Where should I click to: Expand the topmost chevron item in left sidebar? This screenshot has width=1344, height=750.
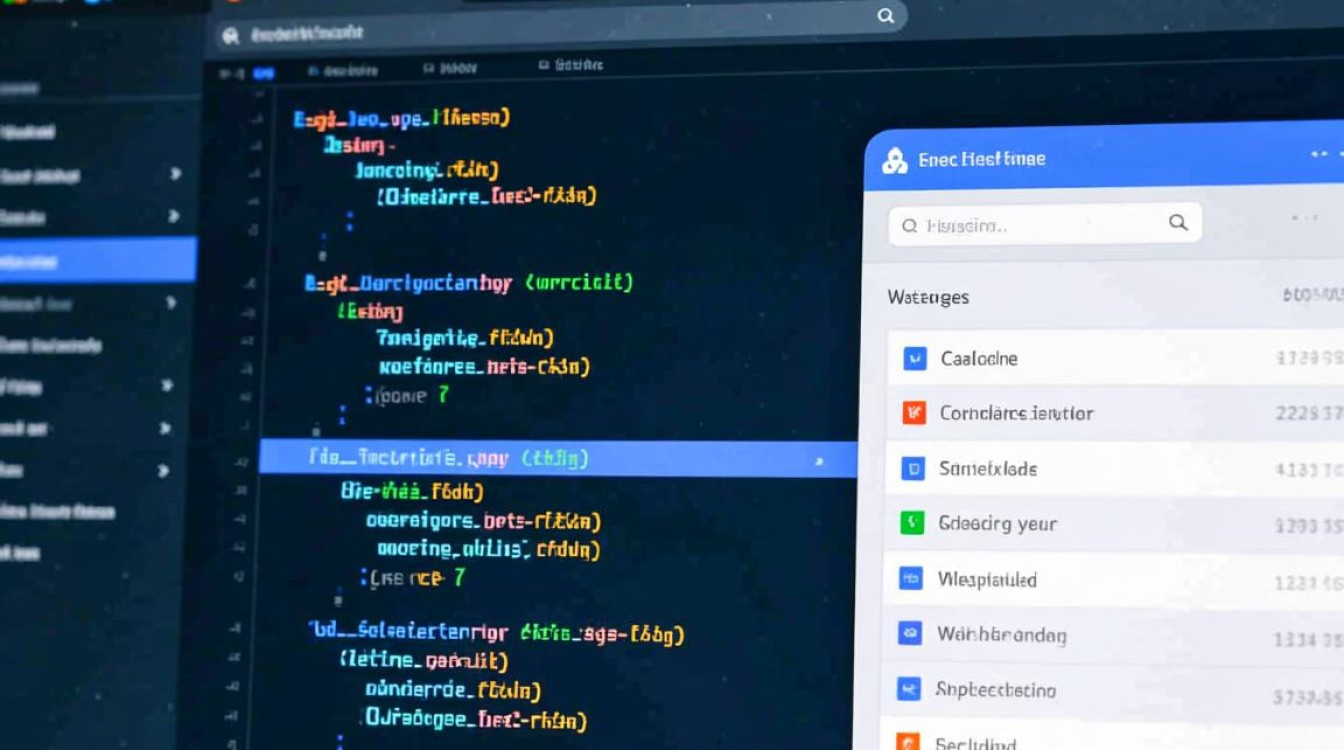click(175, 174)
